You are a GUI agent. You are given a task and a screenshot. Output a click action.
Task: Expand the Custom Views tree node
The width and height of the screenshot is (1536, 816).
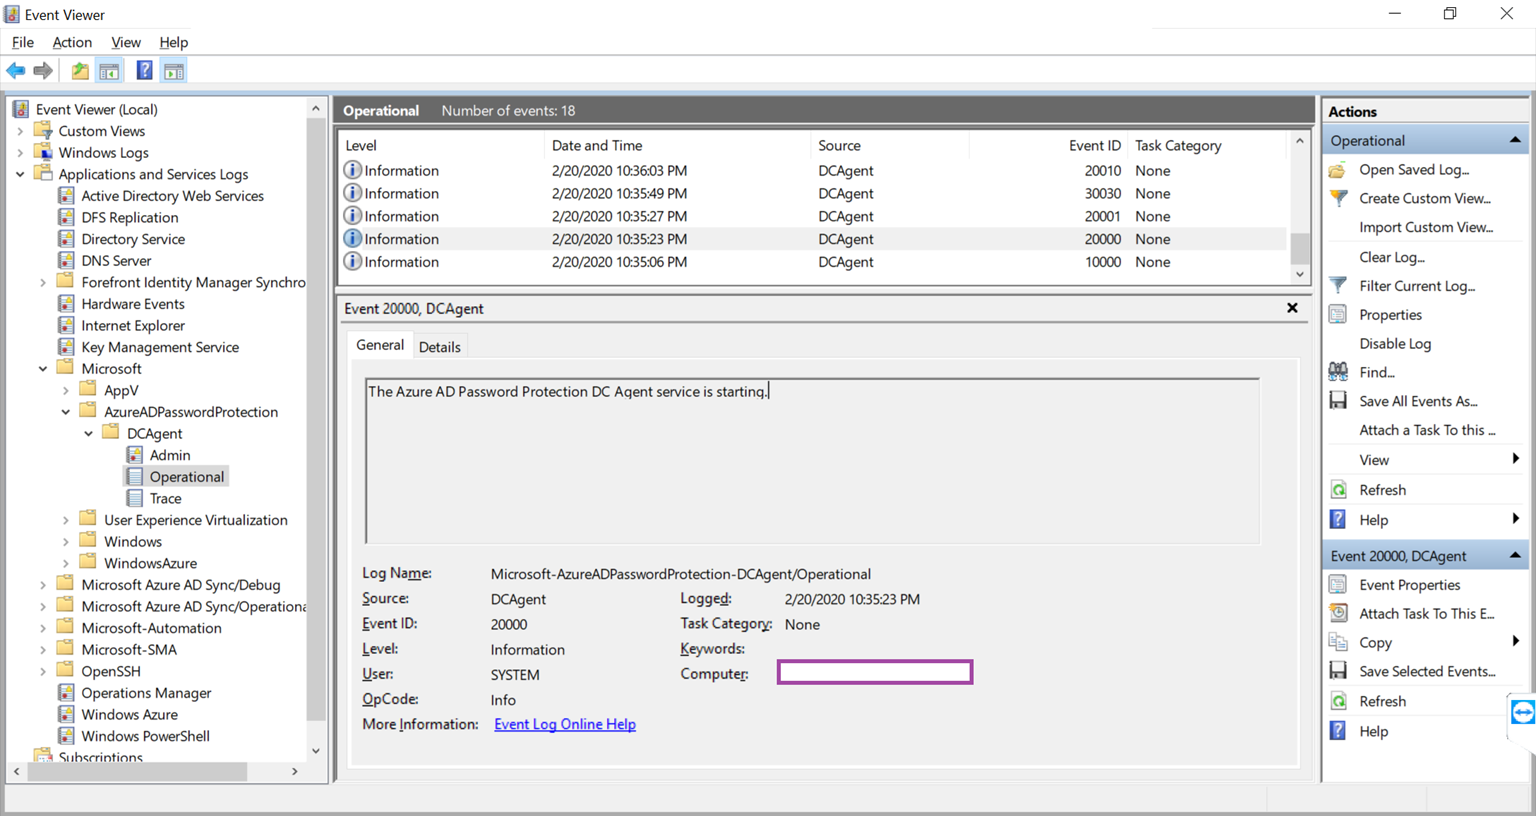pos(20,131)
